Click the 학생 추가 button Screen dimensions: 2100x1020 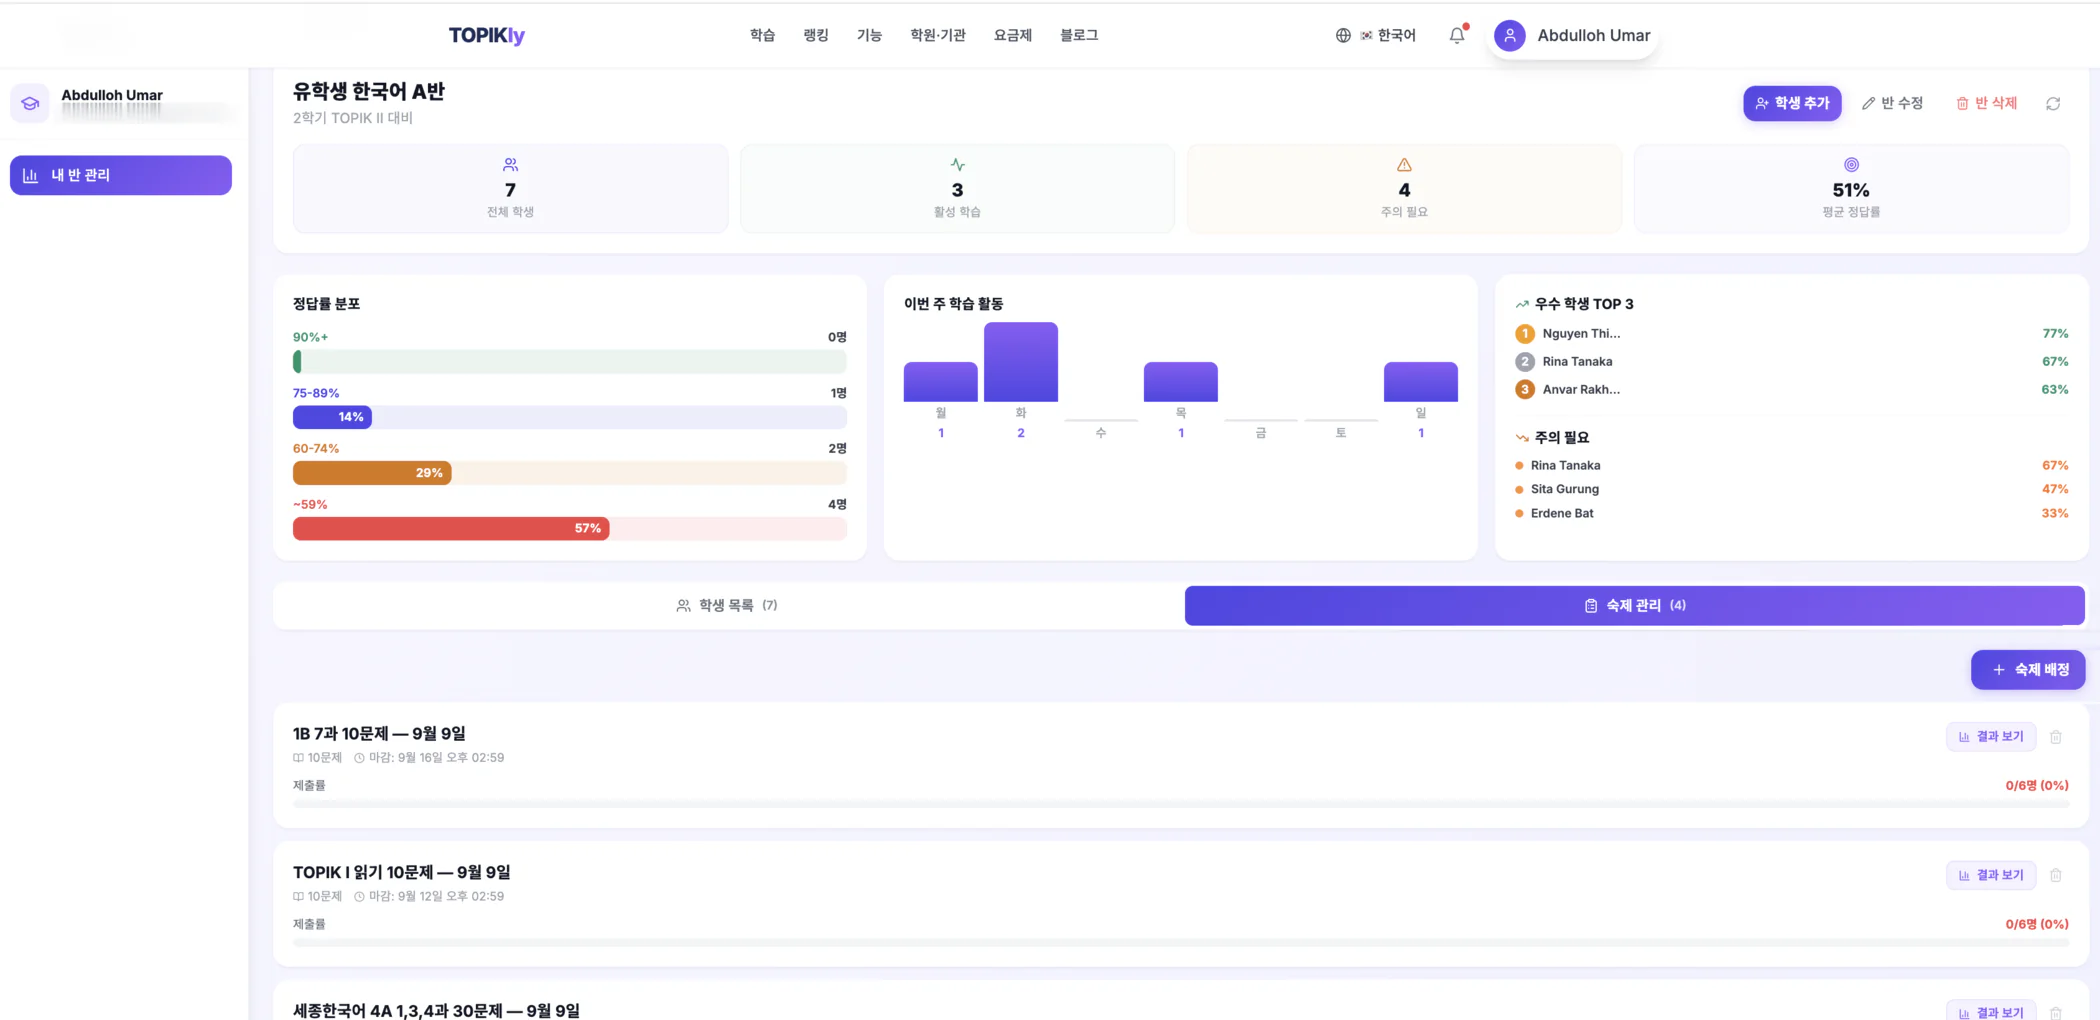pos(1792,103)
